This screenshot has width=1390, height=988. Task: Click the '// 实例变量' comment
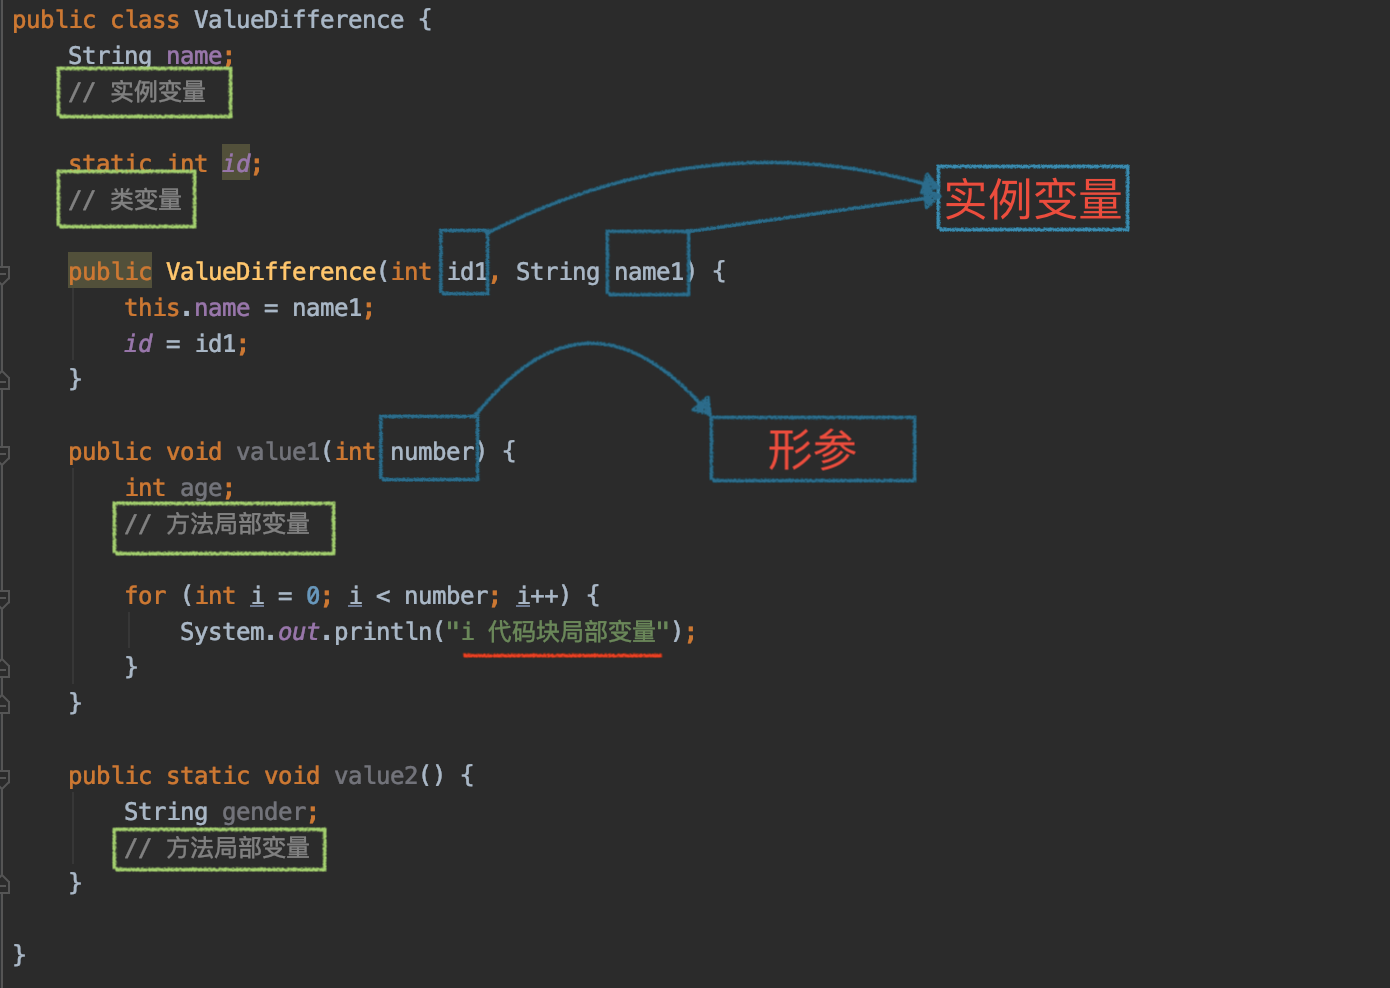138,92
